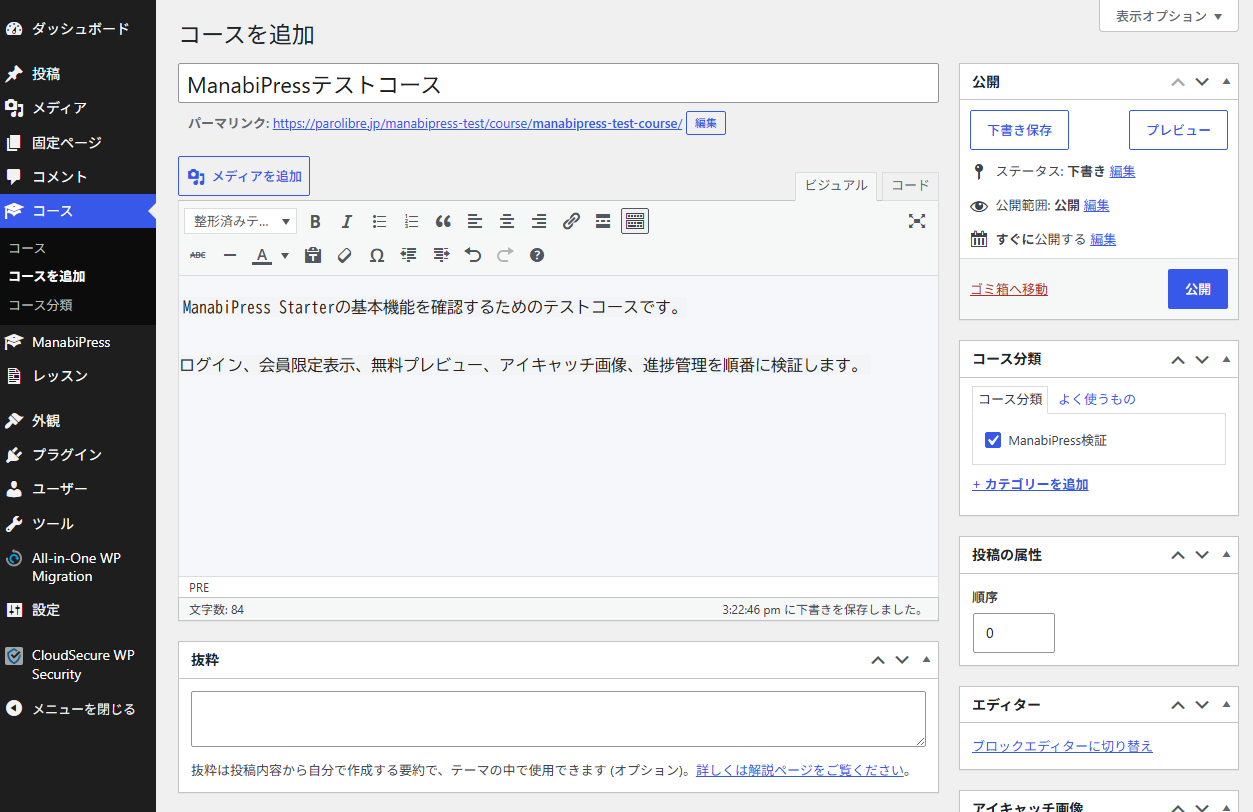Open コース分類 submenu item

(x=40, y=305)
